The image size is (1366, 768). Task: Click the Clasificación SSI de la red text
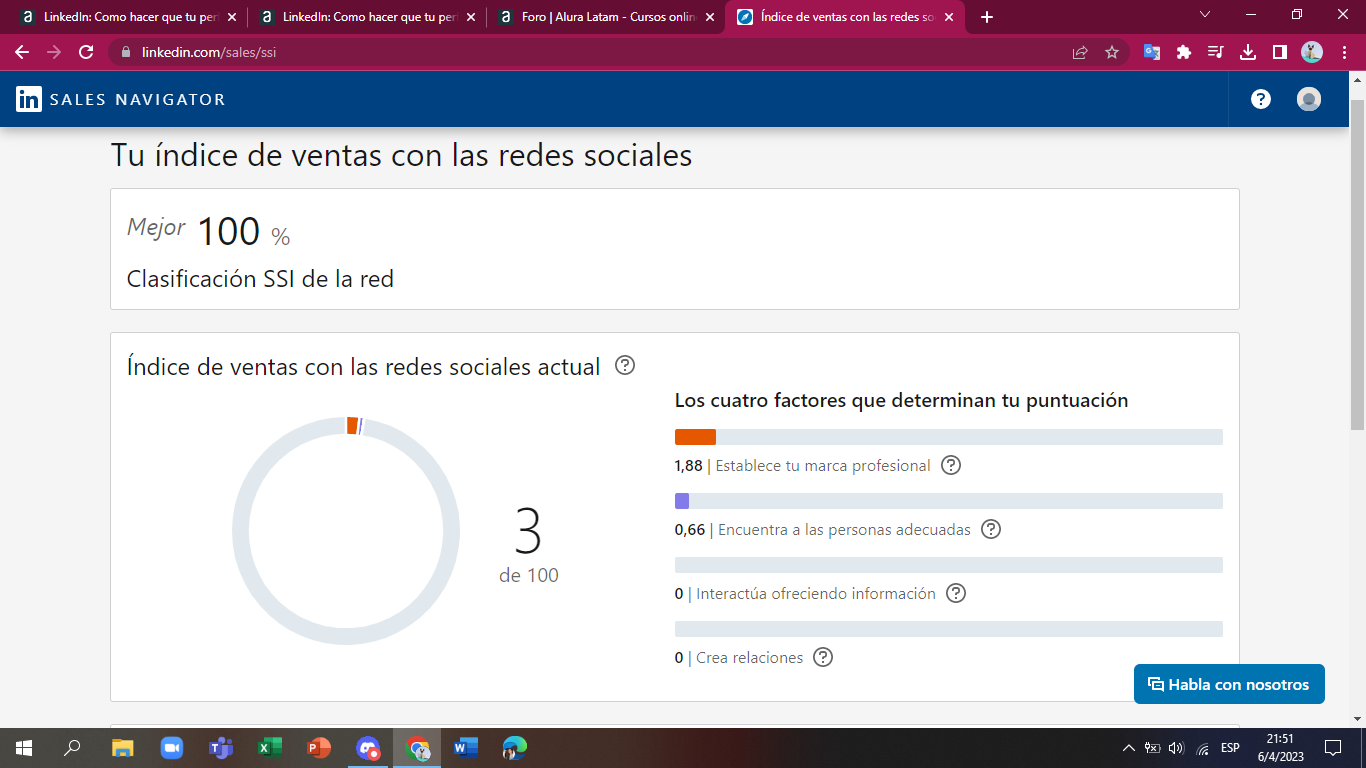click(260, 279)
